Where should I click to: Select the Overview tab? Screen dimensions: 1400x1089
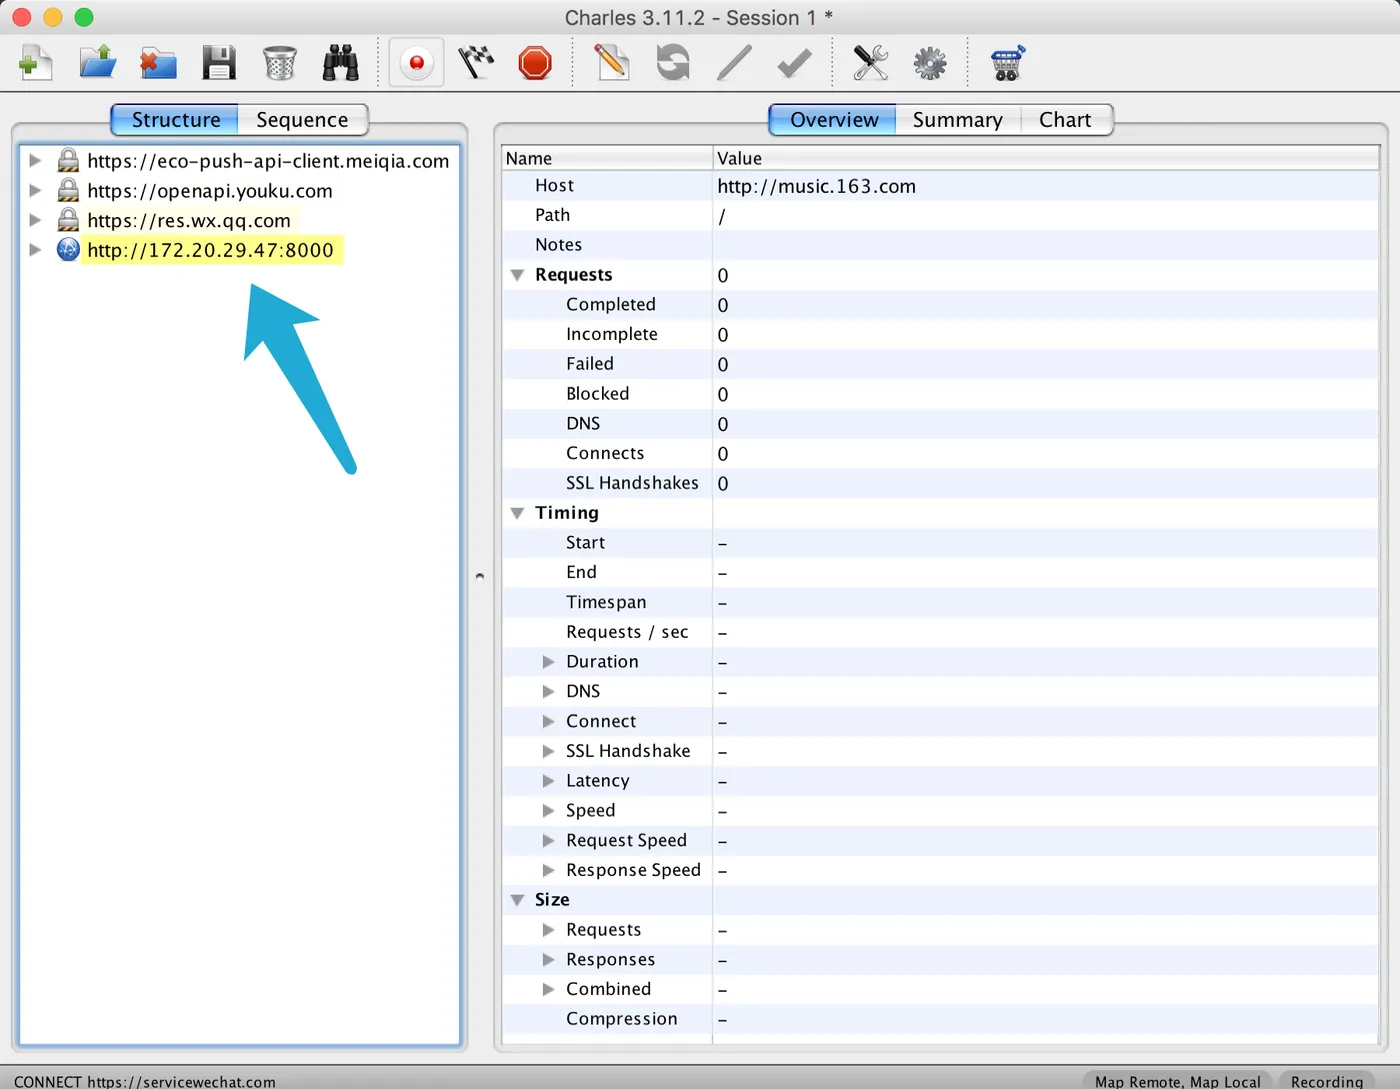tap(833, 120)
